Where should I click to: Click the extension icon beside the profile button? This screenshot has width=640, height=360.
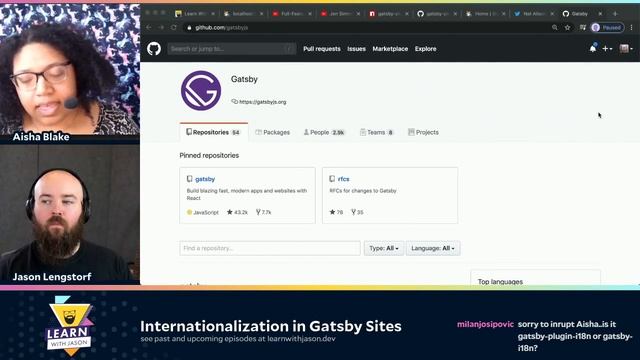point(582,27)
